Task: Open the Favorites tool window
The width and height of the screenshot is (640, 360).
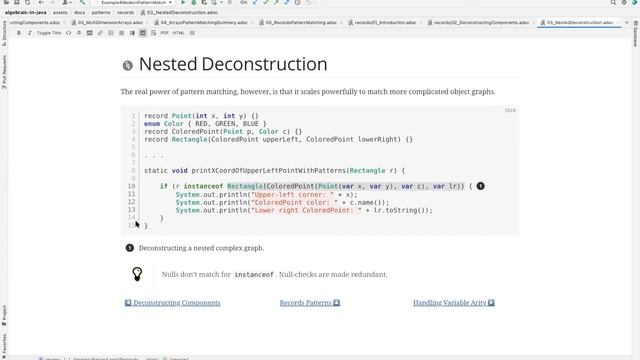Action: tap(4, 345)
